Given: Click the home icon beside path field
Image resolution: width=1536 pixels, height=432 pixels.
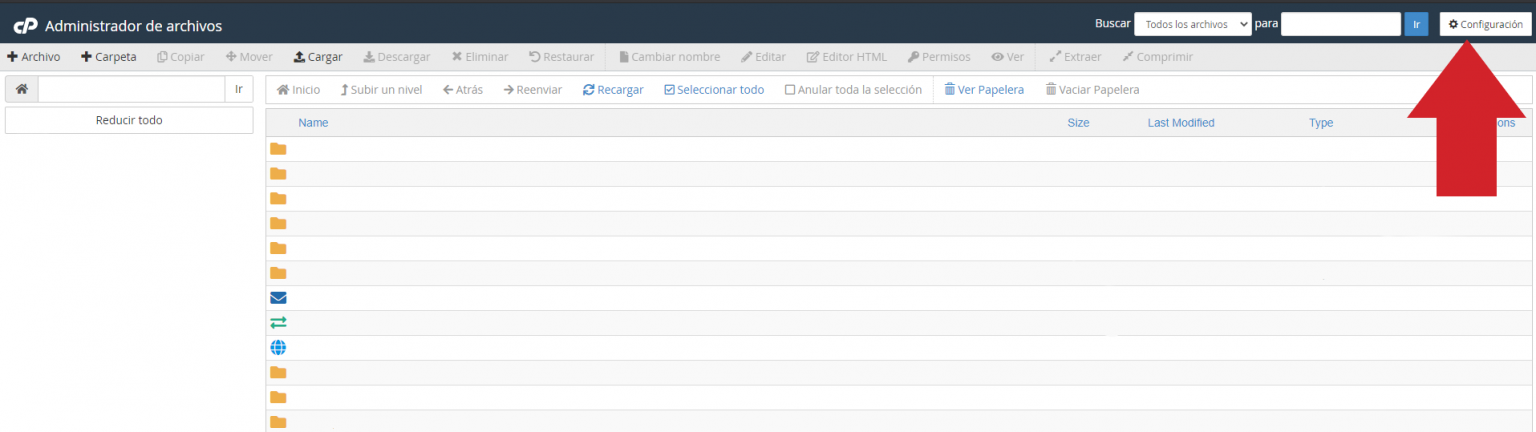Looking at the screenshot, I should tap(21, 89).
